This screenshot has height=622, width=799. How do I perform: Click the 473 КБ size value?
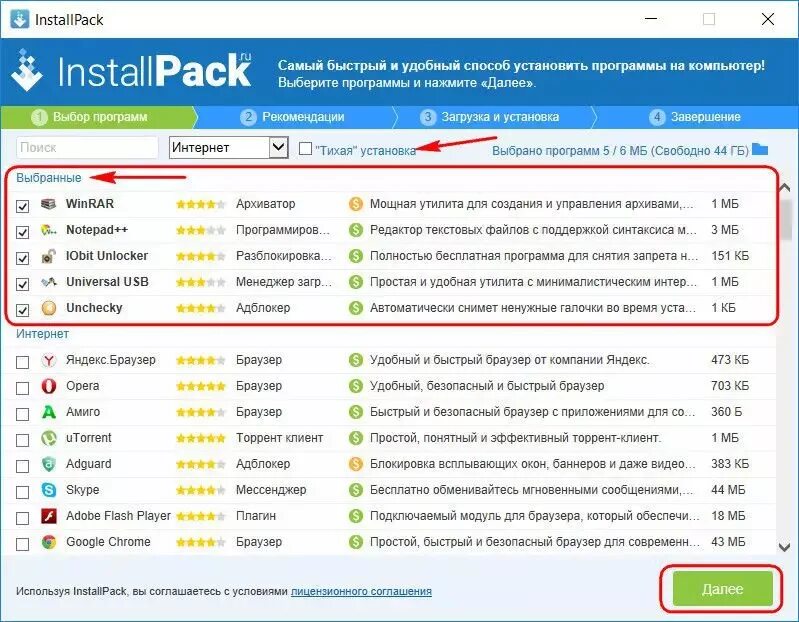tap(730, 360)
